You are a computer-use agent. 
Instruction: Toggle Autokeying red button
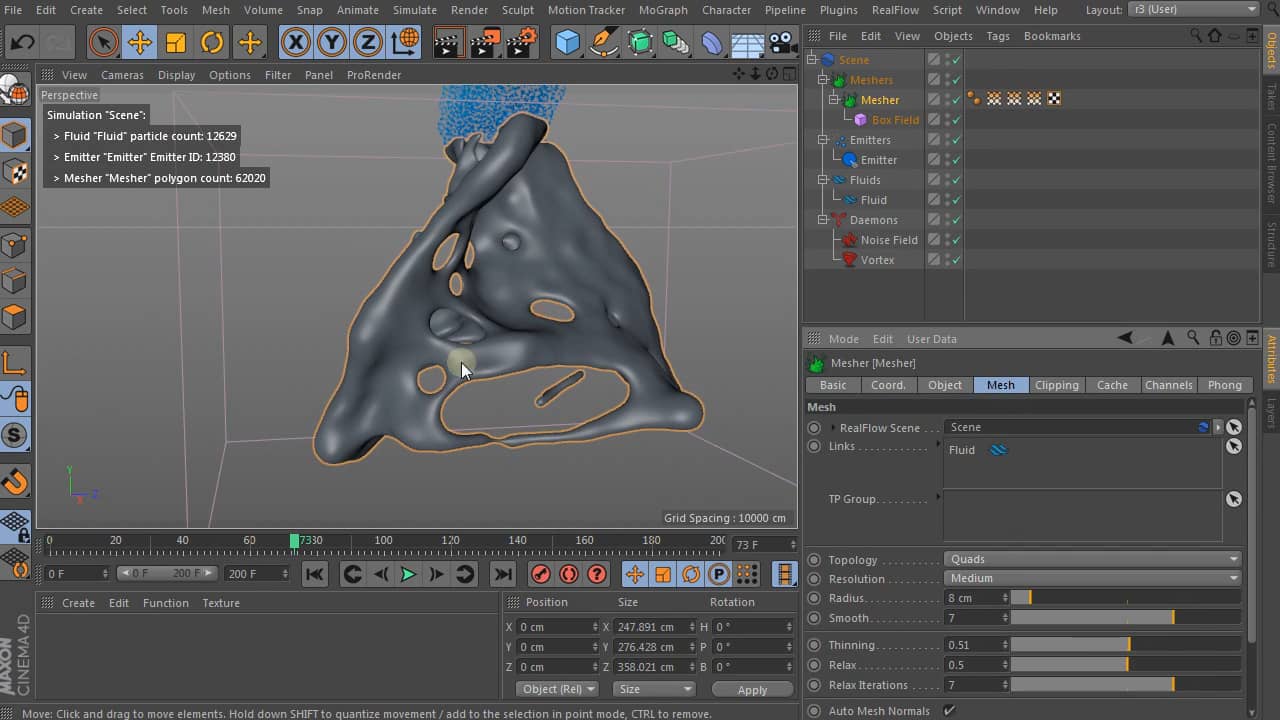568,574
